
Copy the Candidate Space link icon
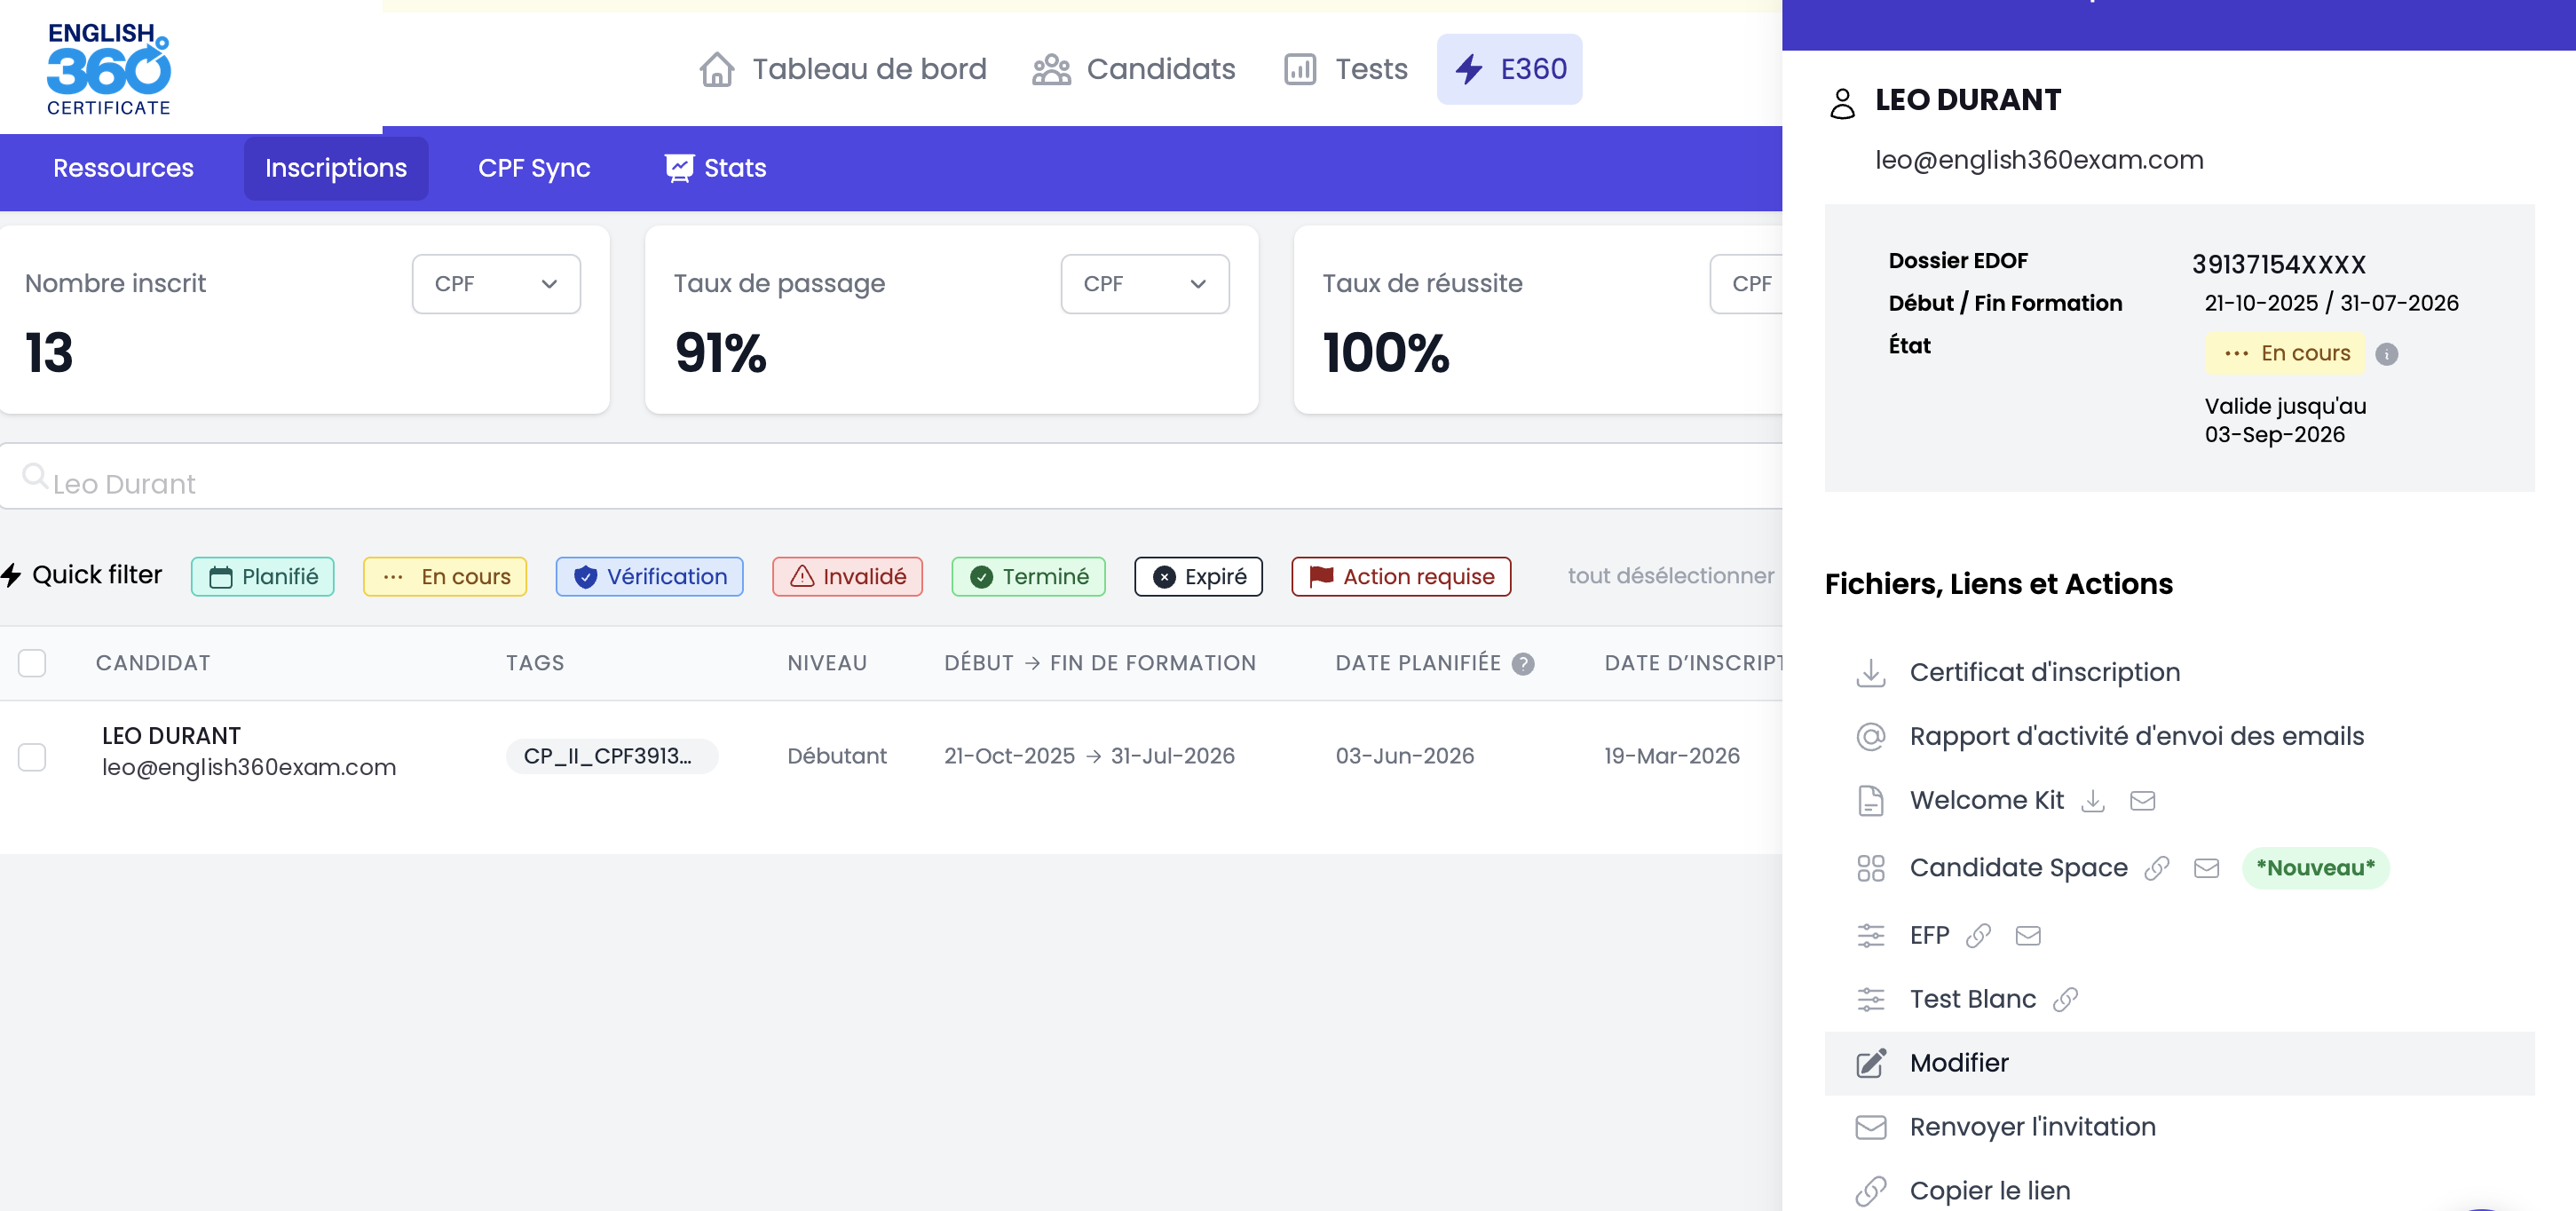pyautogui.click(x=2157, y=868)
